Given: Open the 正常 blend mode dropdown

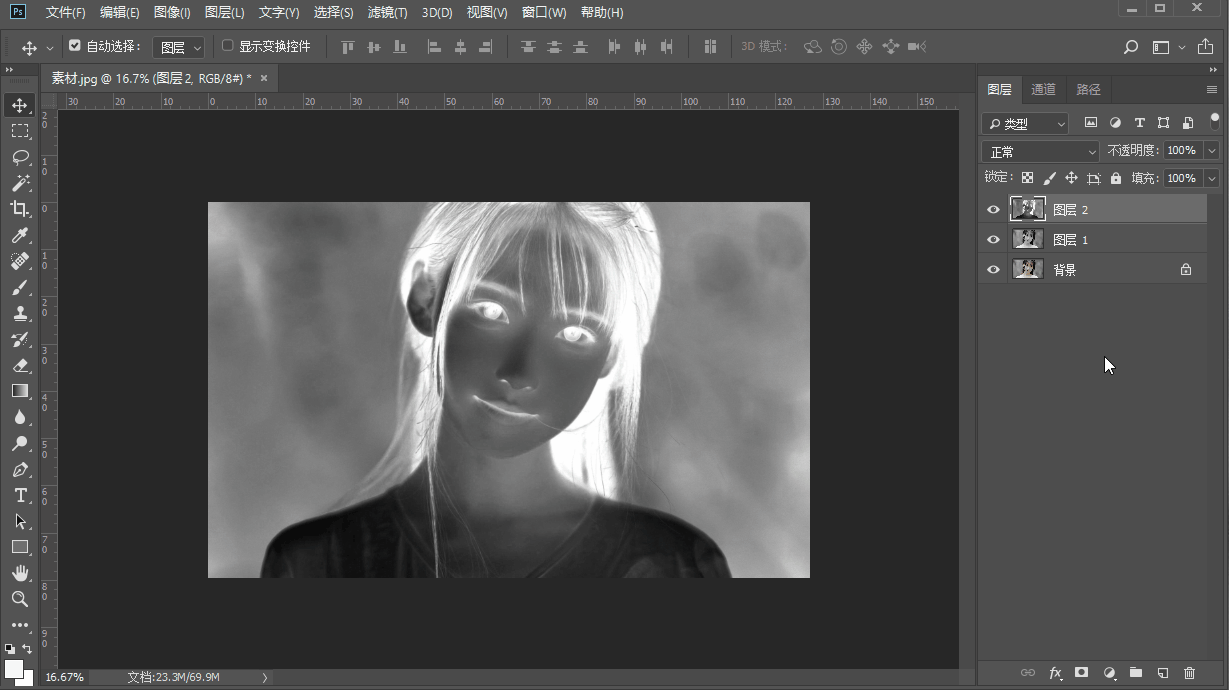Looking at the screenshot, I should coord(1040,151).
